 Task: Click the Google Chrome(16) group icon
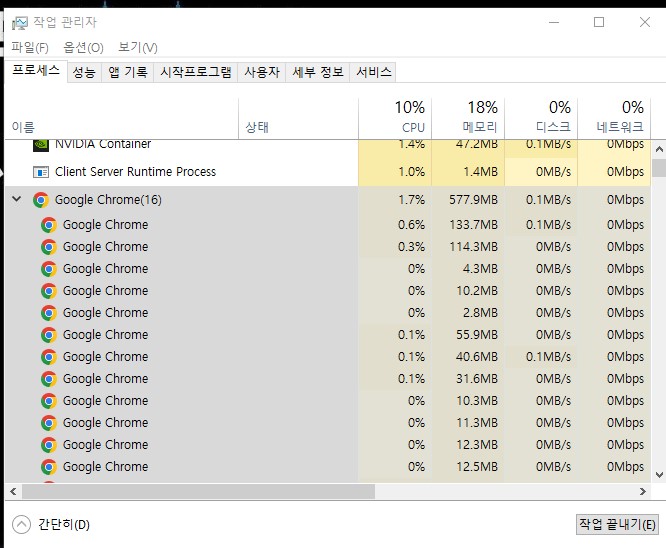41,200
